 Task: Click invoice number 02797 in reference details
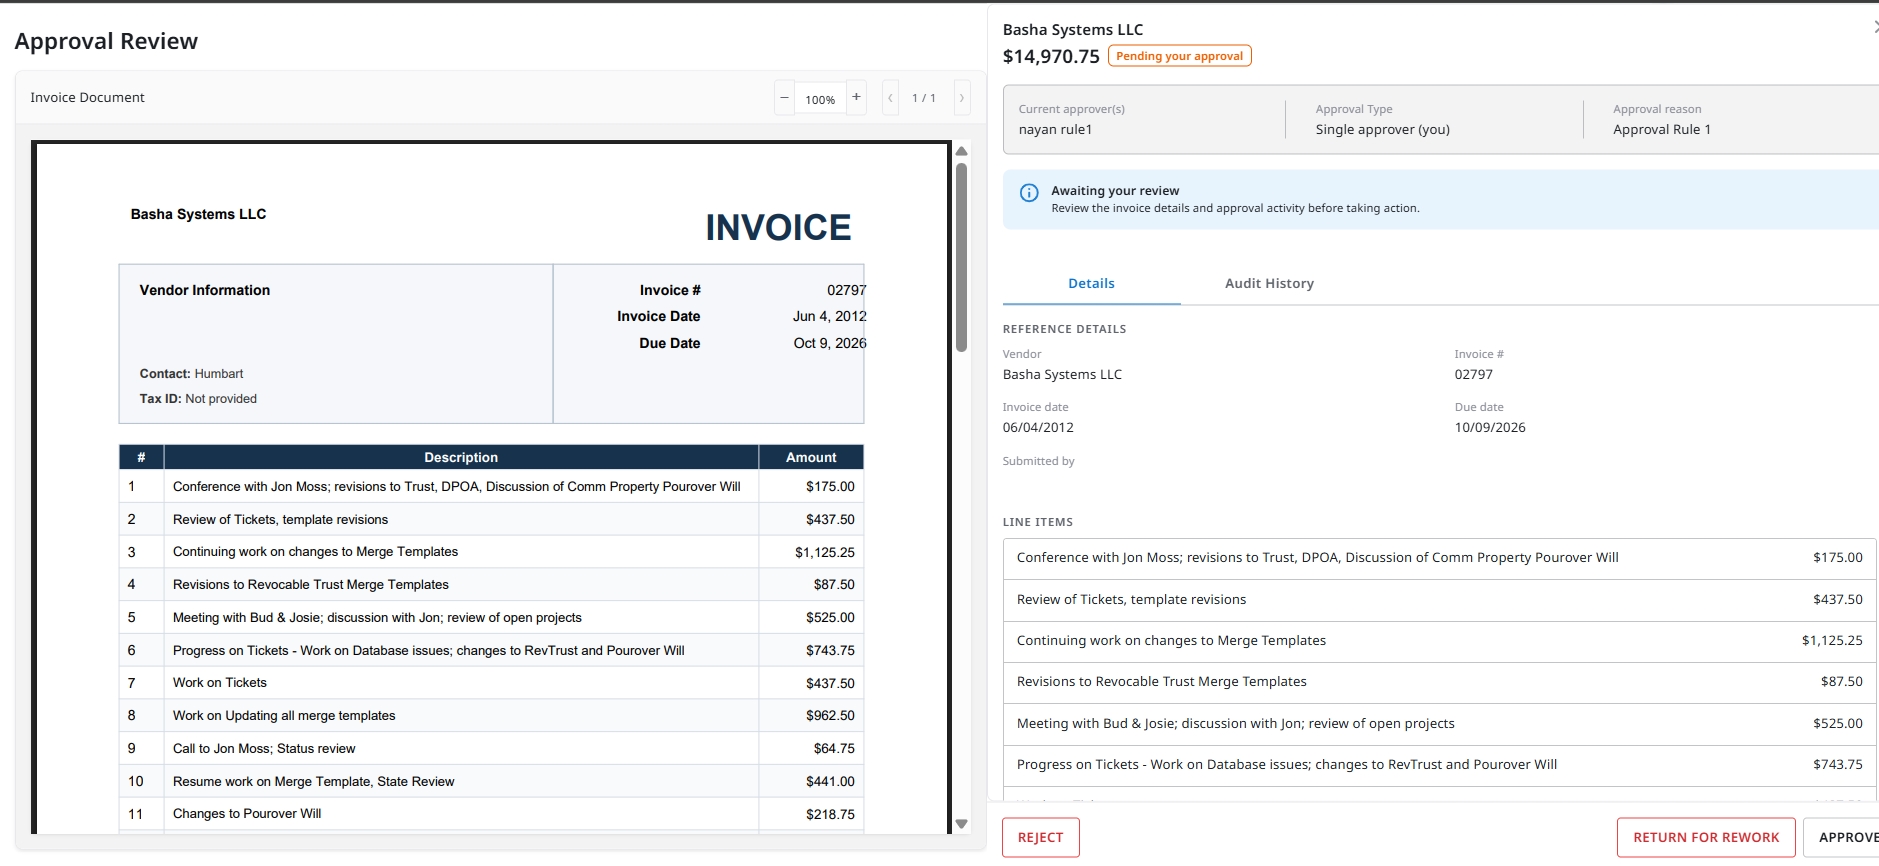coord(1473,375)
